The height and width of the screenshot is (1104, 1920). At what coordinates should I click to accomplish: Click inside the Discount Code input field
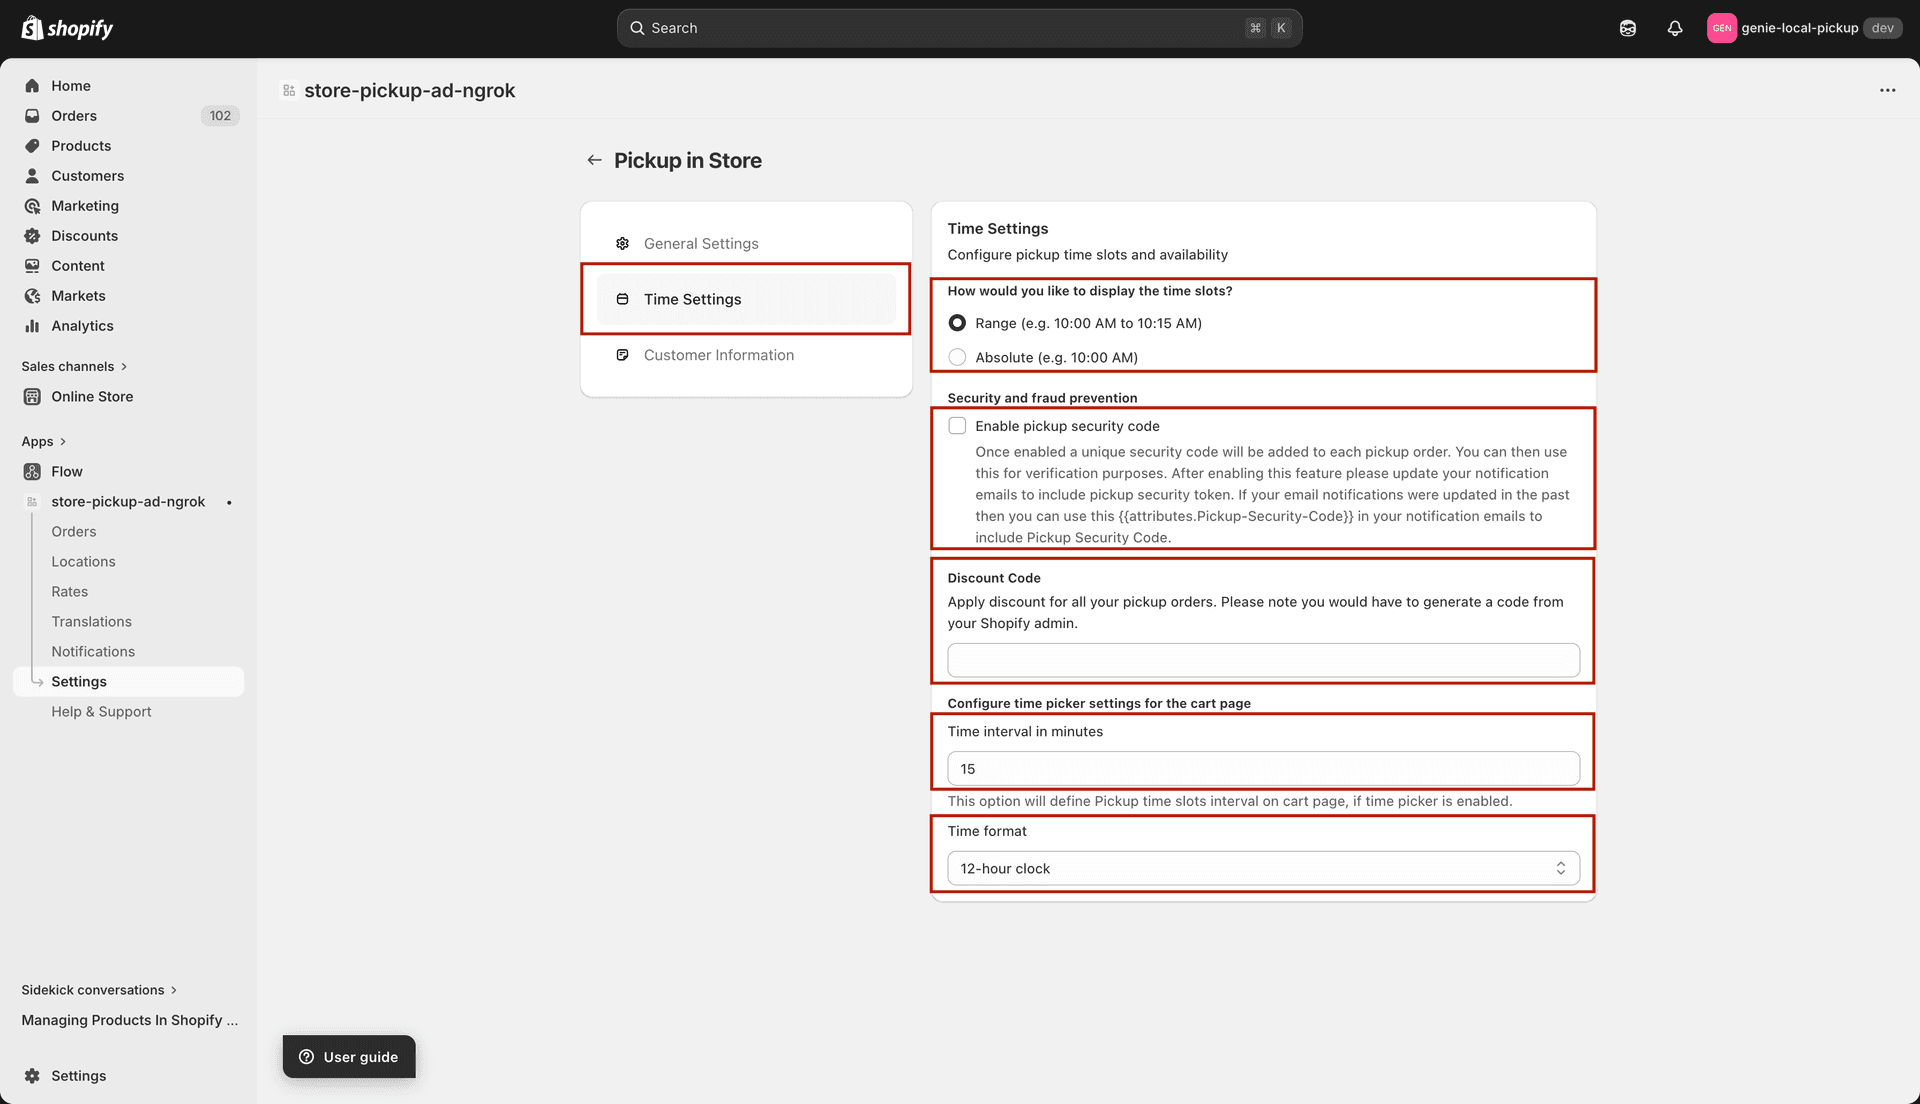(1262, 660)
